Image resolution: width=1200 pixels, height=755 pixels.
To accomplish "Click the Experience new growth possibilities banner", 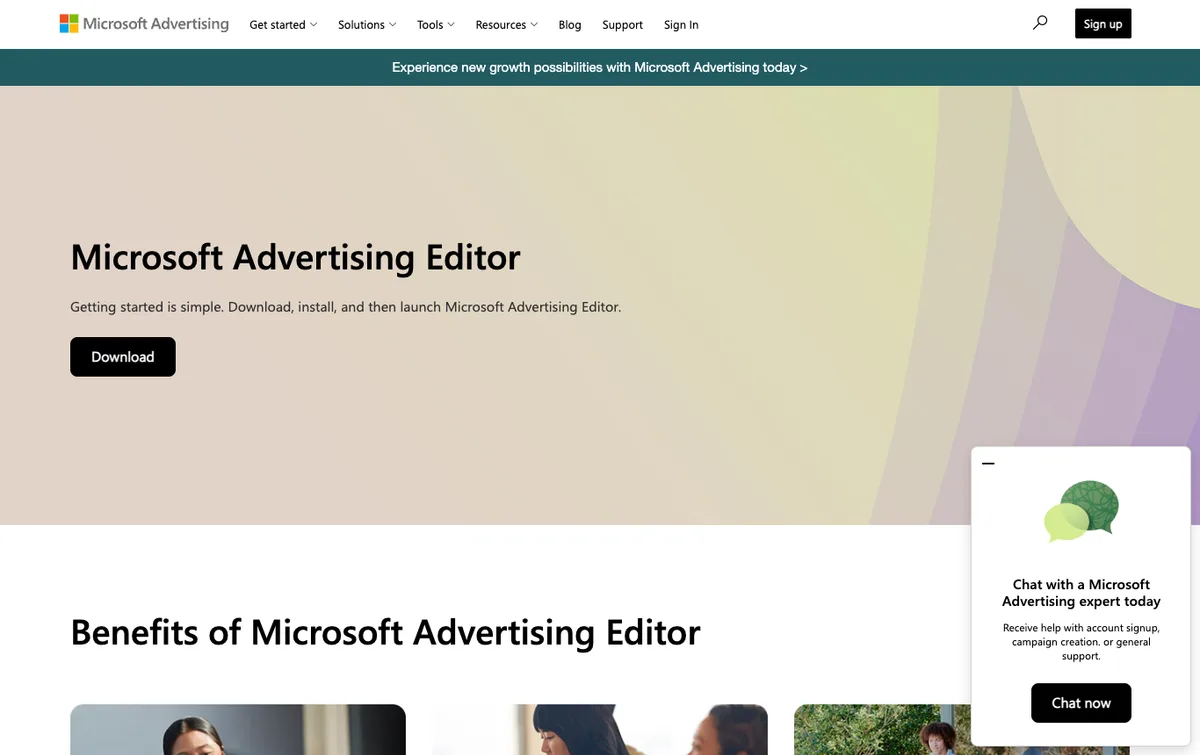I will tap(600, 67).
